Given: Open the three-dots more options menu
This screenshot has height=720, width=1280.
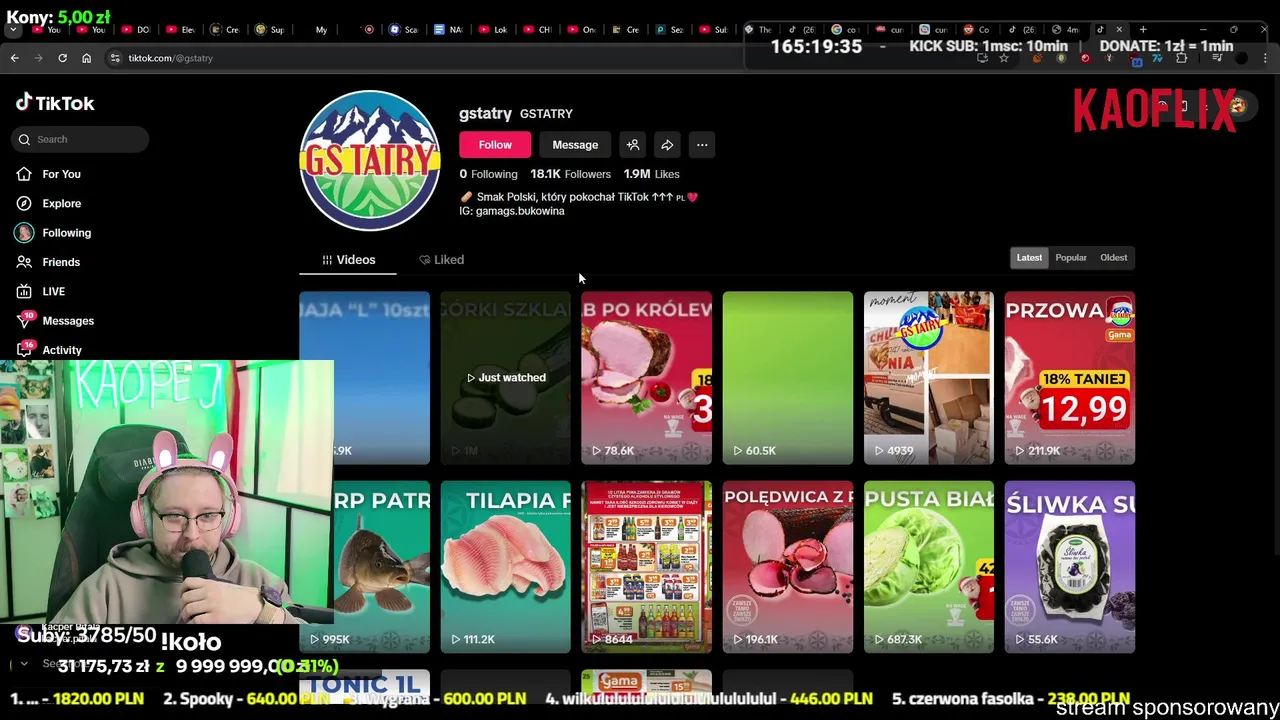Looking at the screenshot, I should pyautogui.click(x=702, y=145).
